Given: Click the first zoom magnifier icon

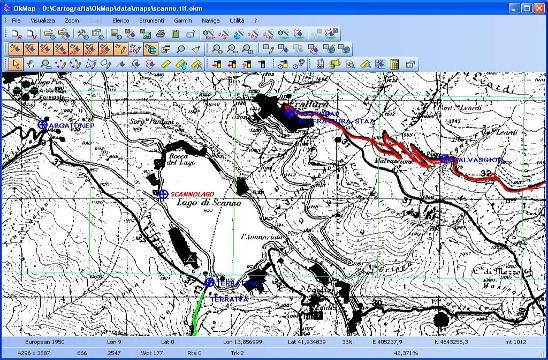Looking at the screenshot, I should [x=217, y=49].
